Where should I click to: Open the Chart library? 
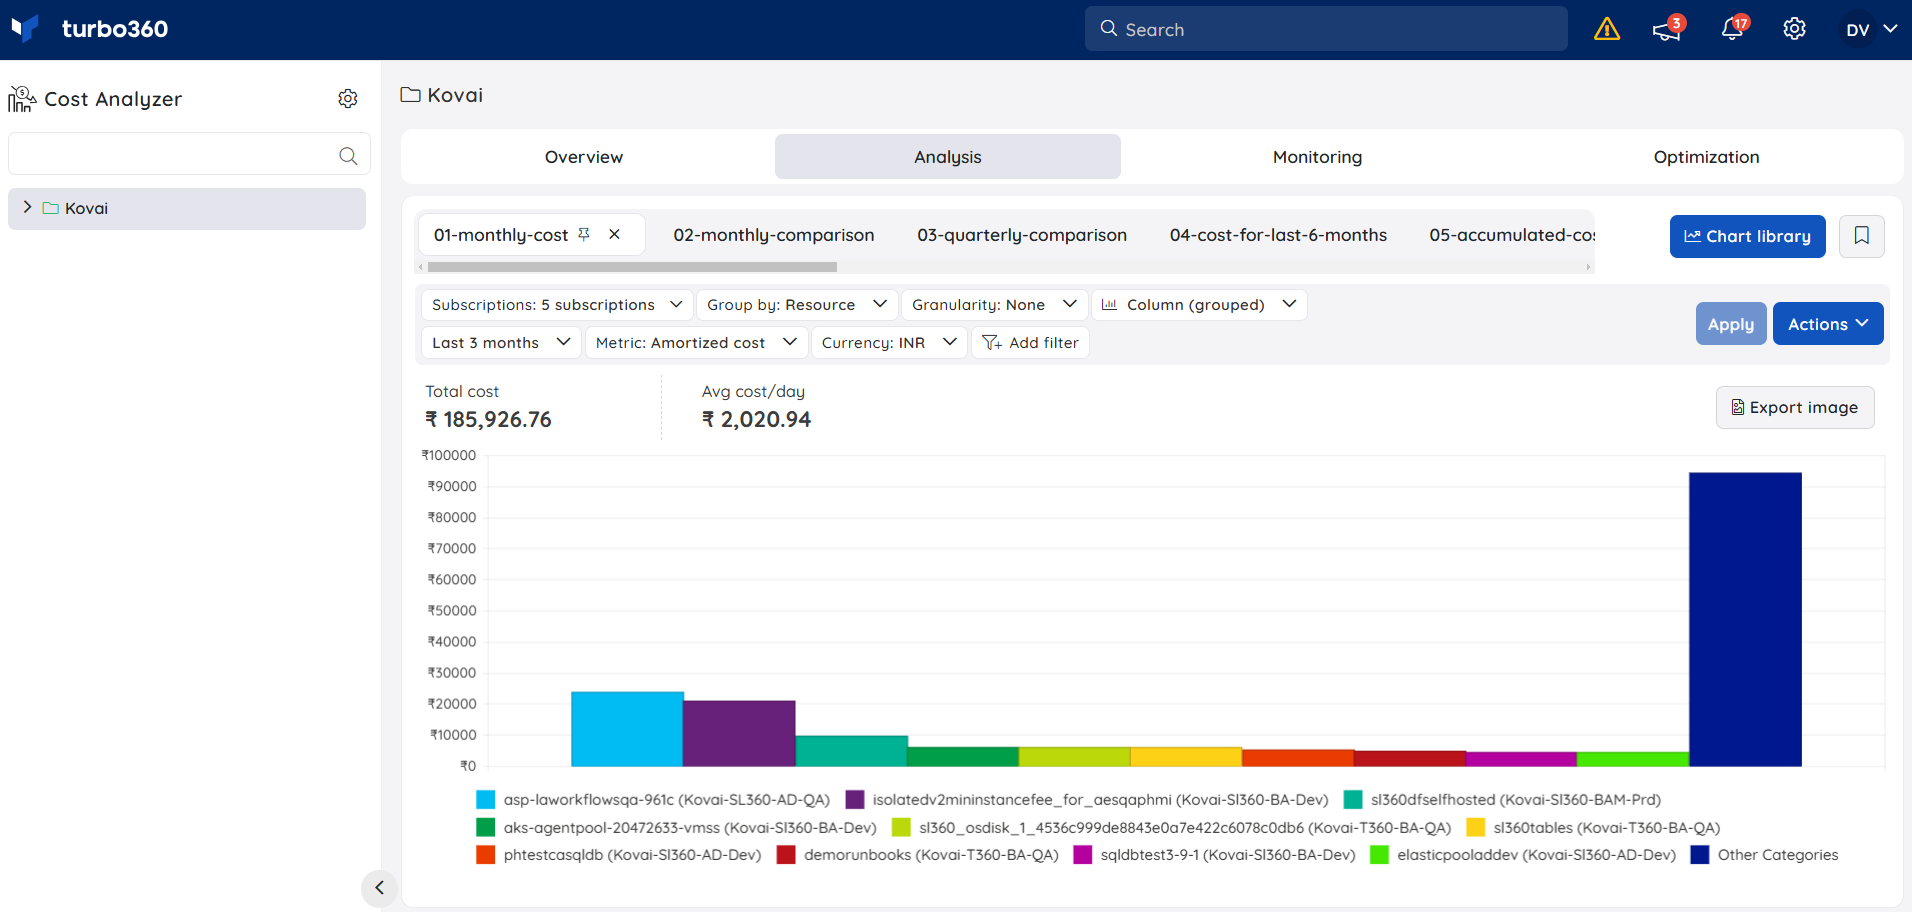coord(1747,236)
